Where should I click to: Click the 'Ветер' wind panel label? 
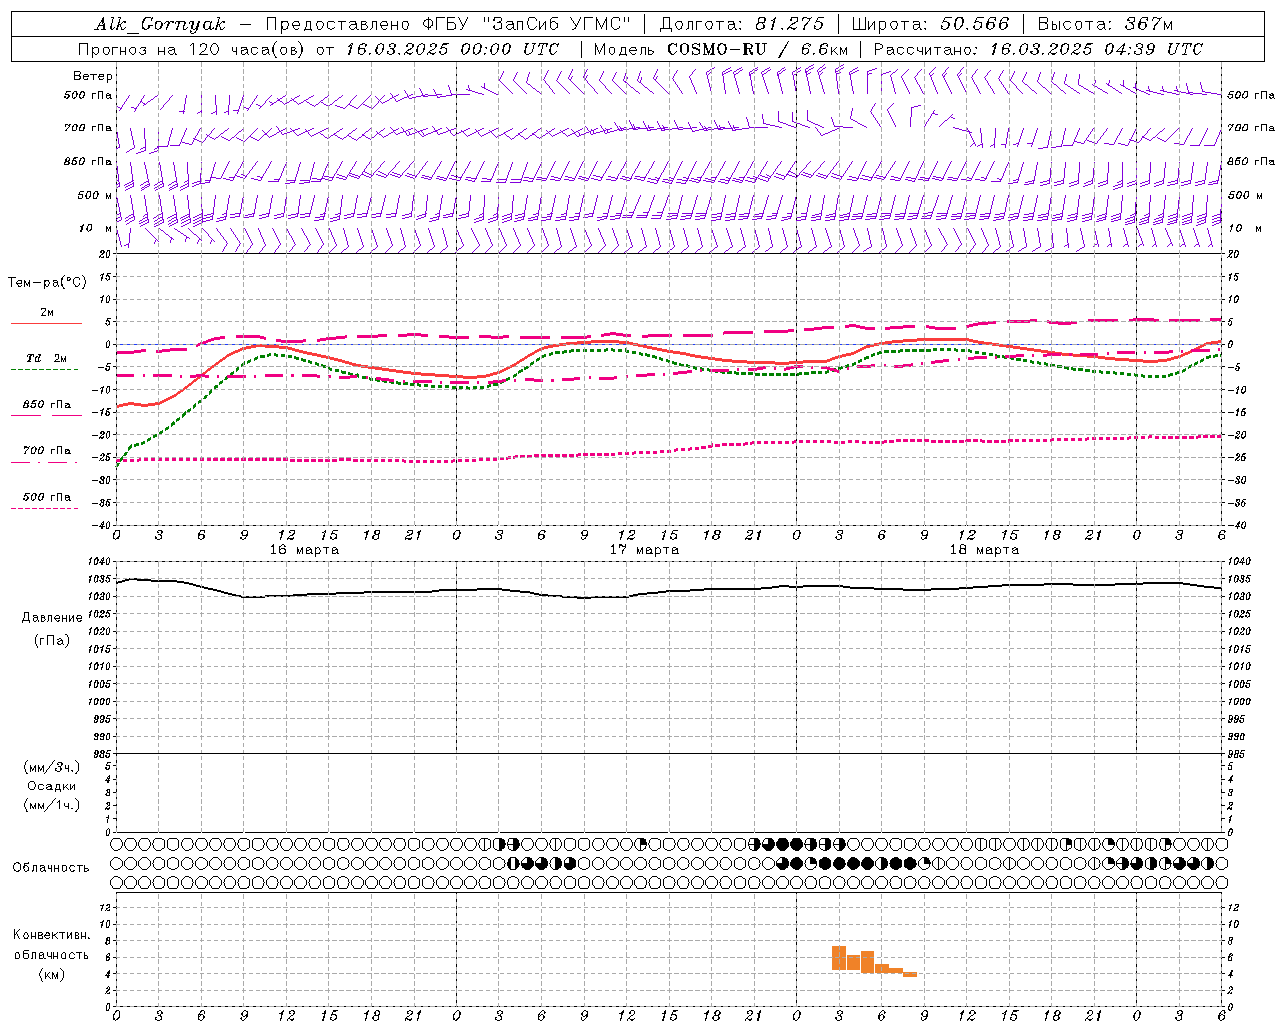pos(93,76)
